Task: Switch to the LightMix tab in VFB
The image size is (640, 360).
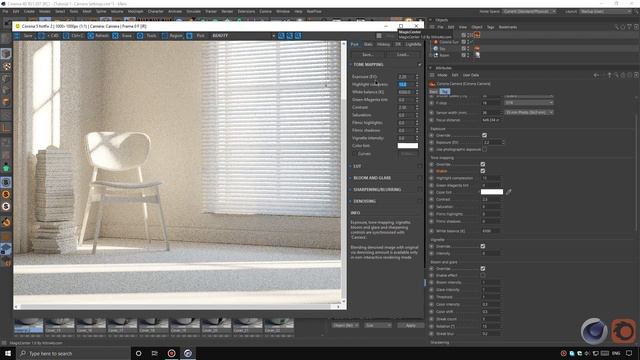Action: 413,44
